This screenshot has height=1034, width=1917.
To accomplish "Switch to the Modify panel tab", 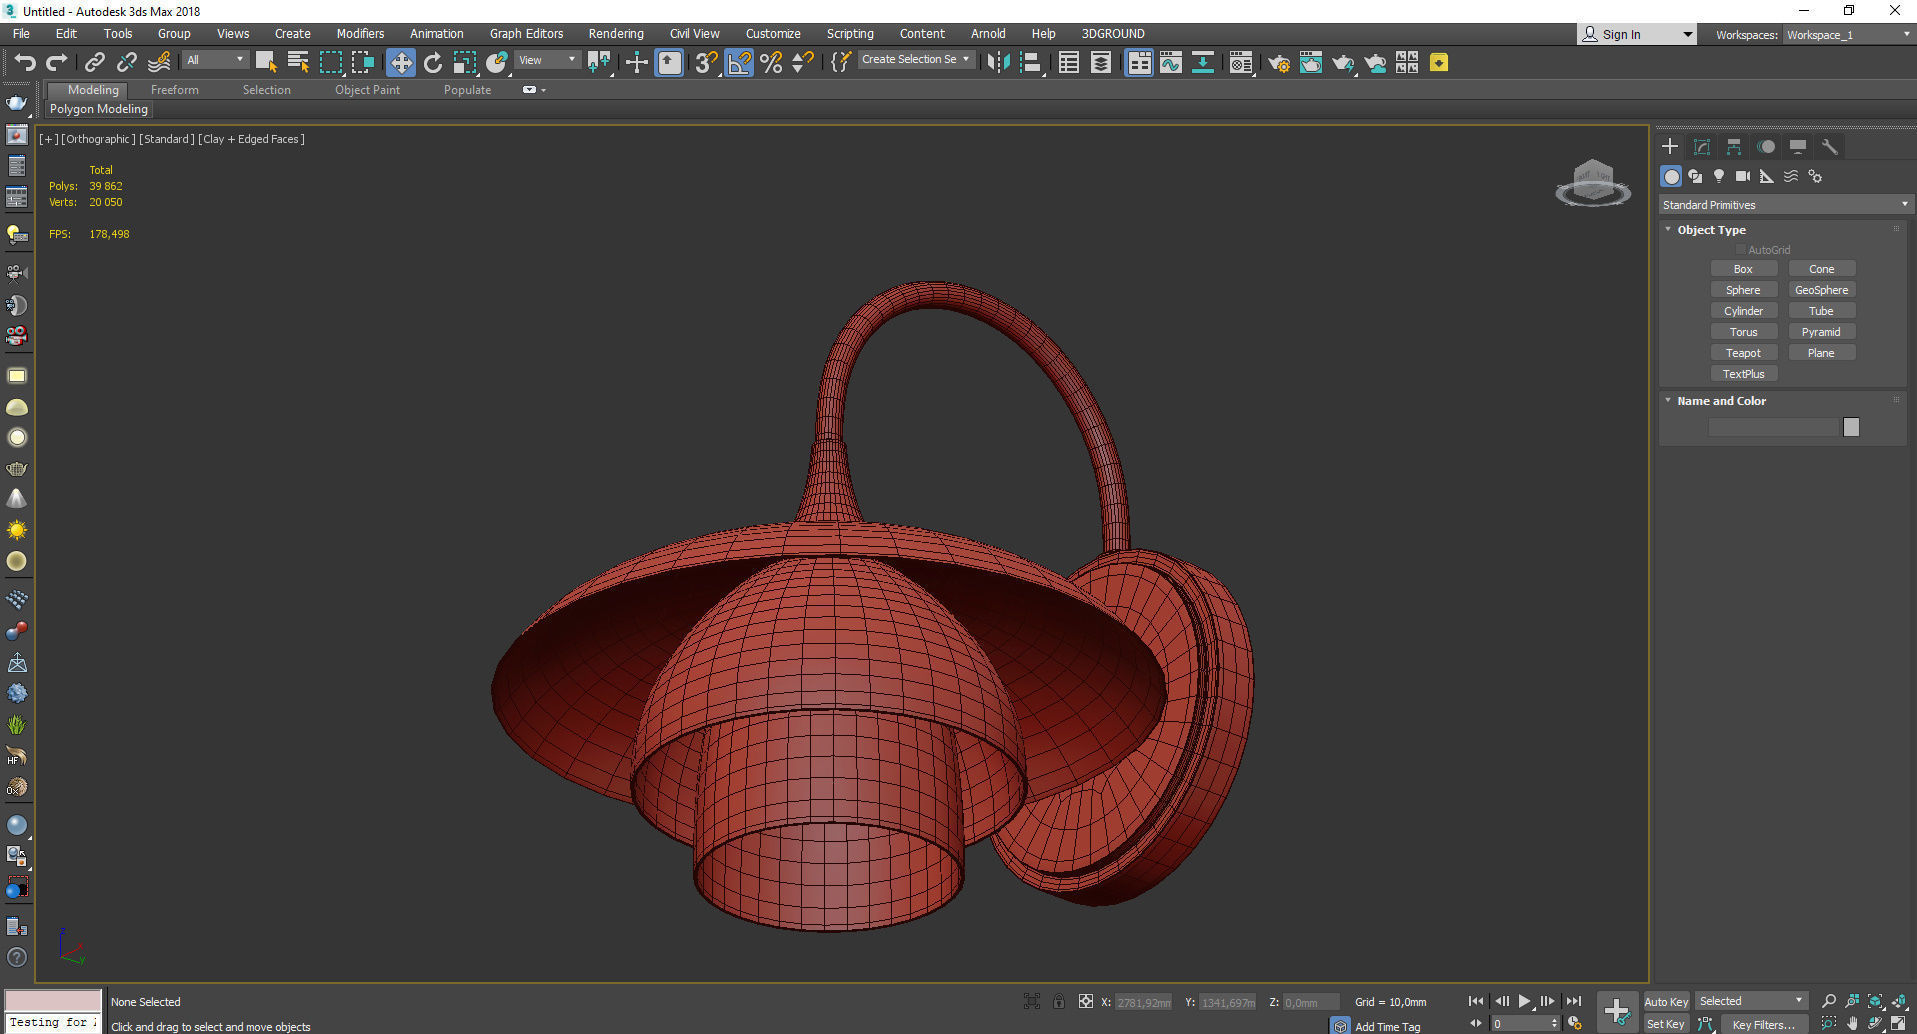I will click(1702, 146).
